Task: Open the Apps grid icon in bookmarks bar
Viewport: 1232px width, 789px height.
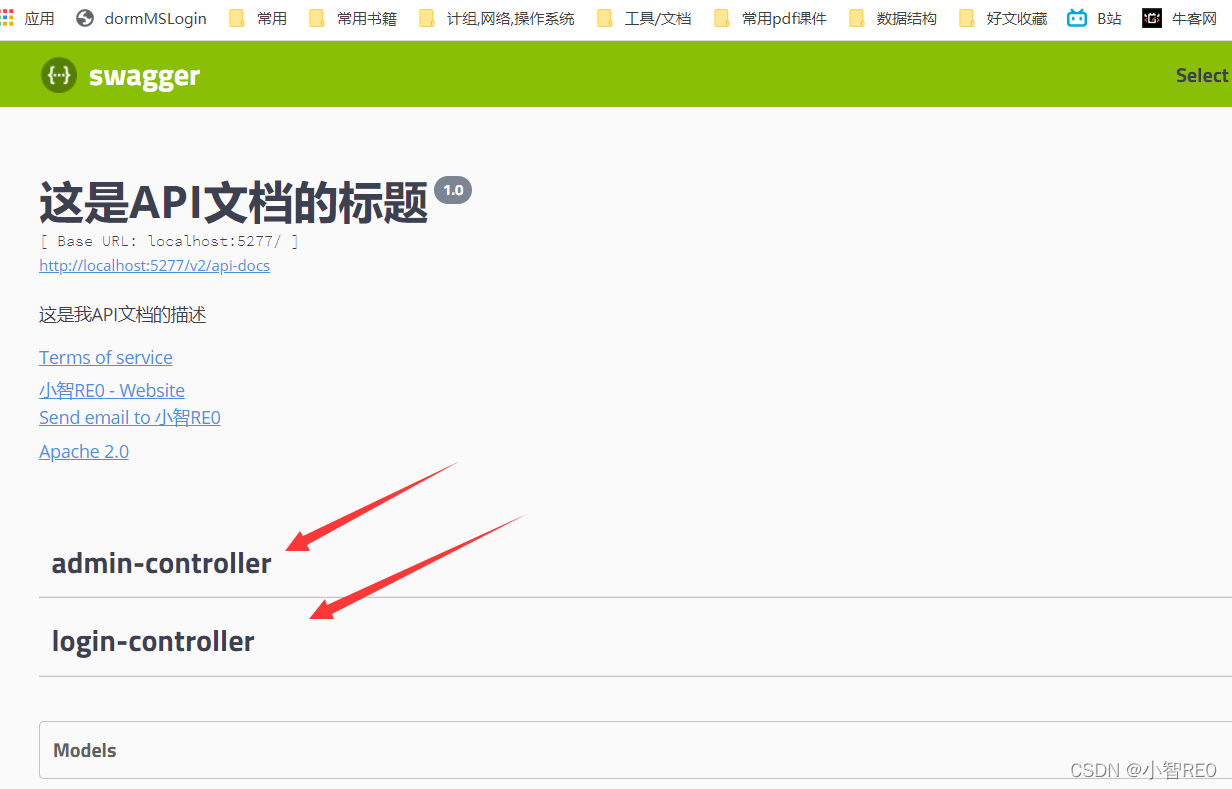Action: (8, 18)
